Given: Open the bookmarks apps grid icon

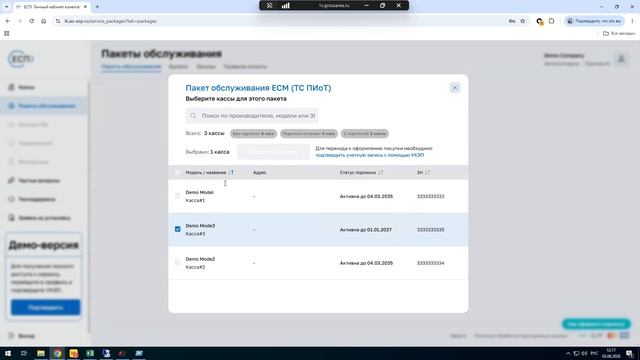Looking at the screenshot, I should pyautogui.click(x=7, y=33).
